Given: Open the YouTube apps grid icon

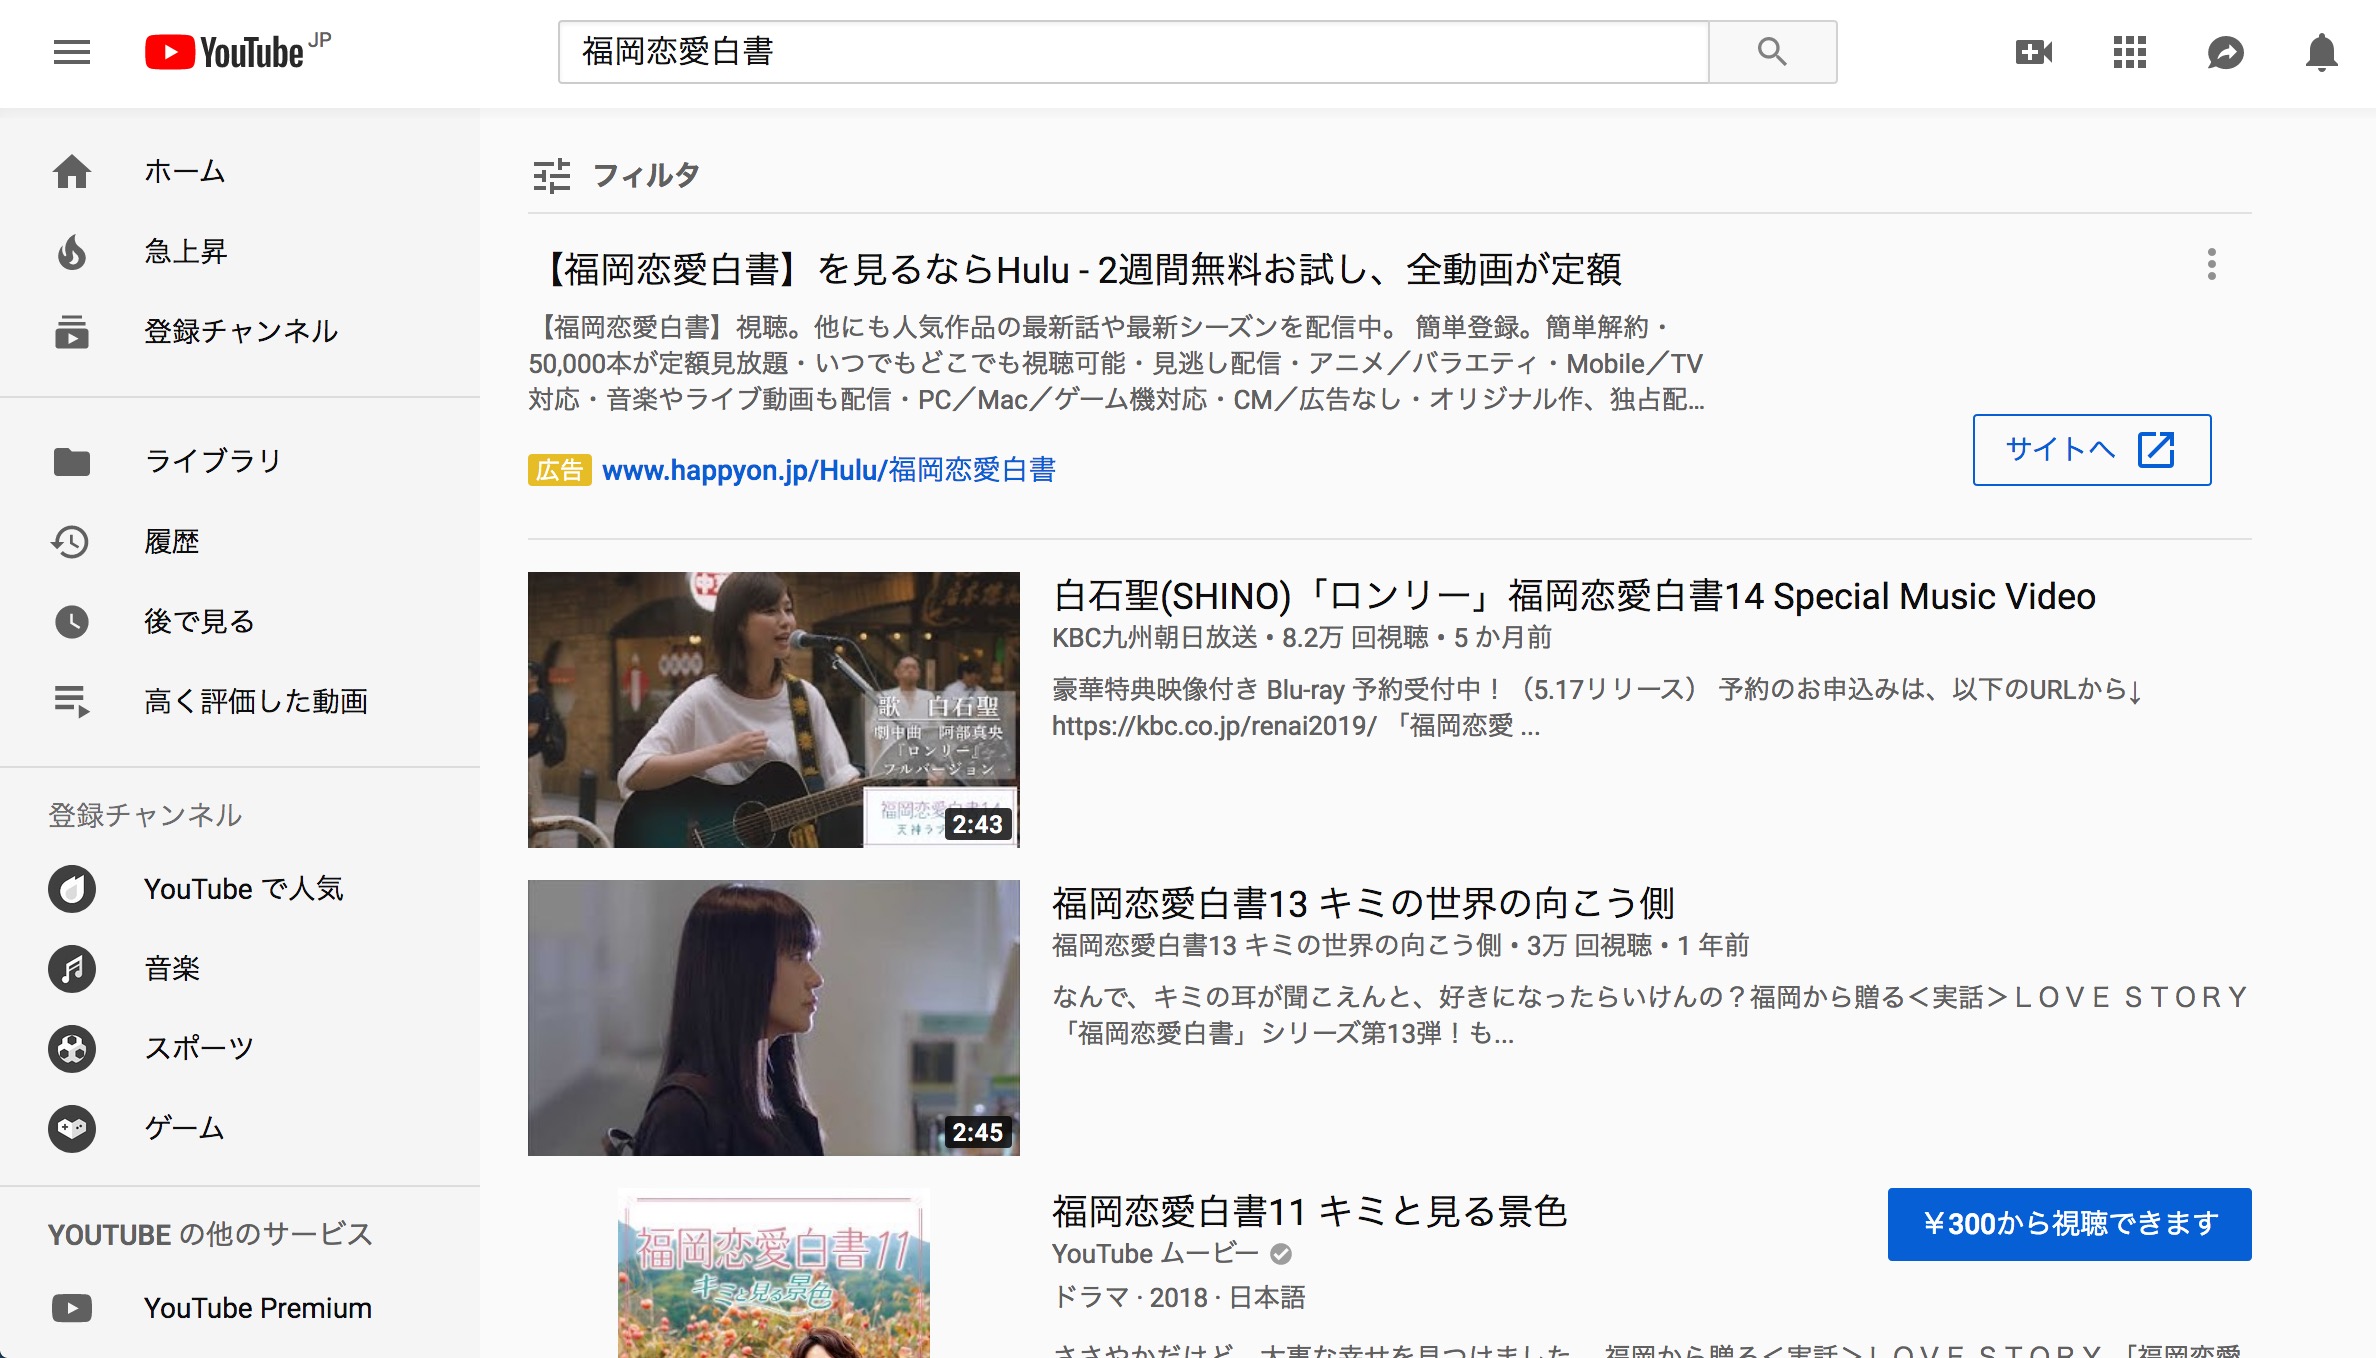Looking at the screenshot, I should (2130, 52).
